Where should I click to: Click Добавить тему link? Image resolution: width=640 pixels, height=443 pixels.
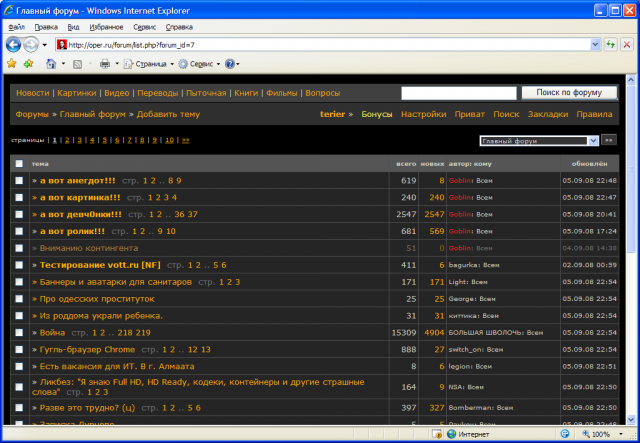pyautogui.click(x=168, y=114)
